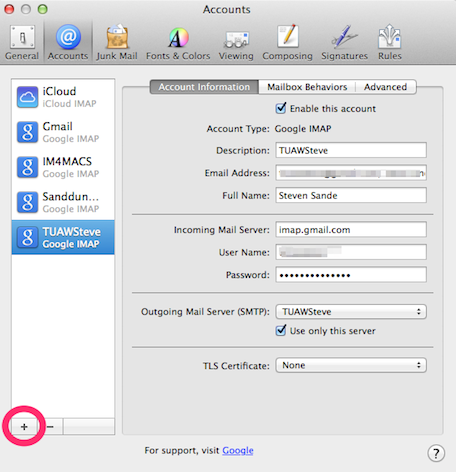Remove selected account with minus button

click(50, 427)
